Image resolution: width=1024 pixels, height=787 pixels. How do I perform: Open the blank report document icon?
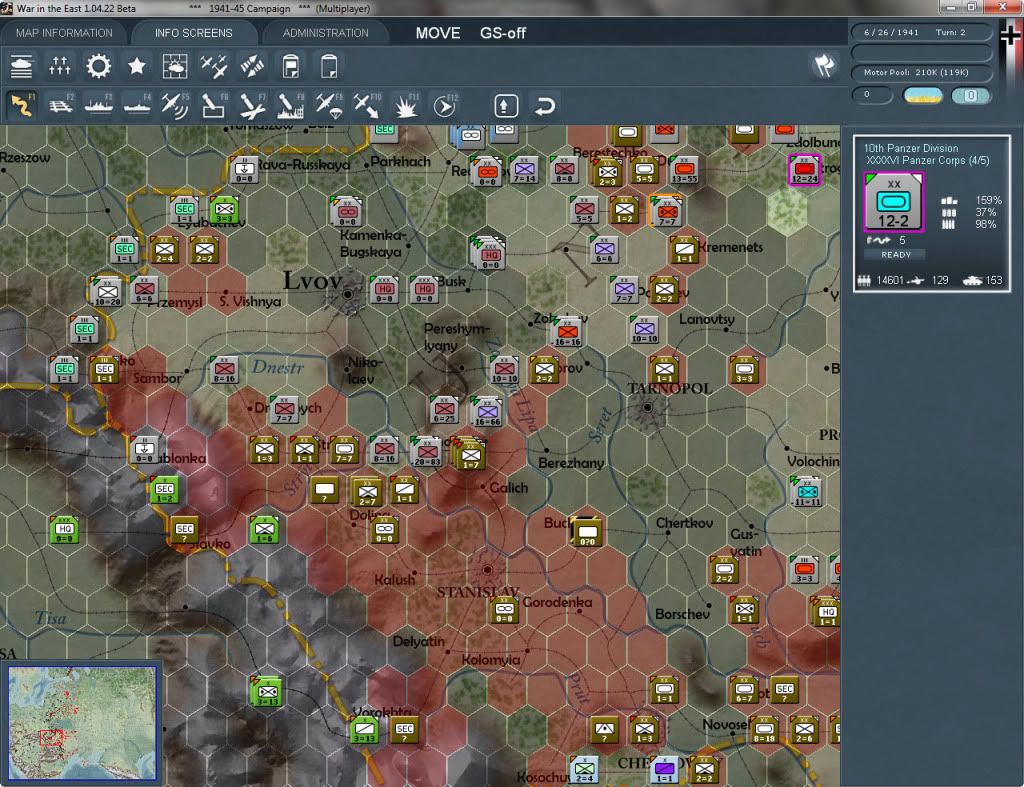pos(329,66)
